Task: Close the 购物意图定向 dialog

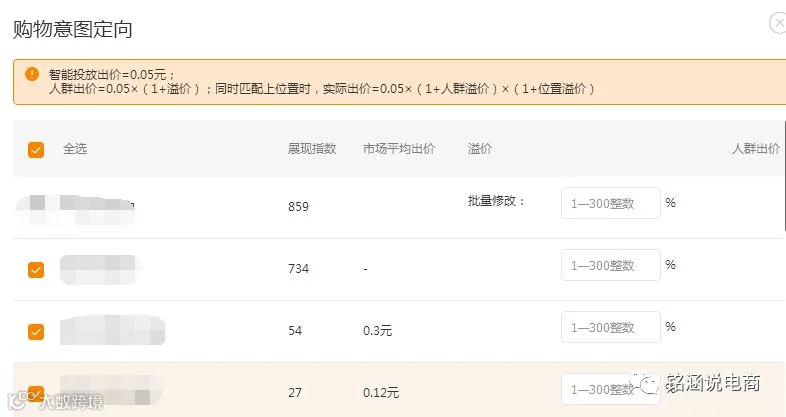Action: [x=778, y=23]
